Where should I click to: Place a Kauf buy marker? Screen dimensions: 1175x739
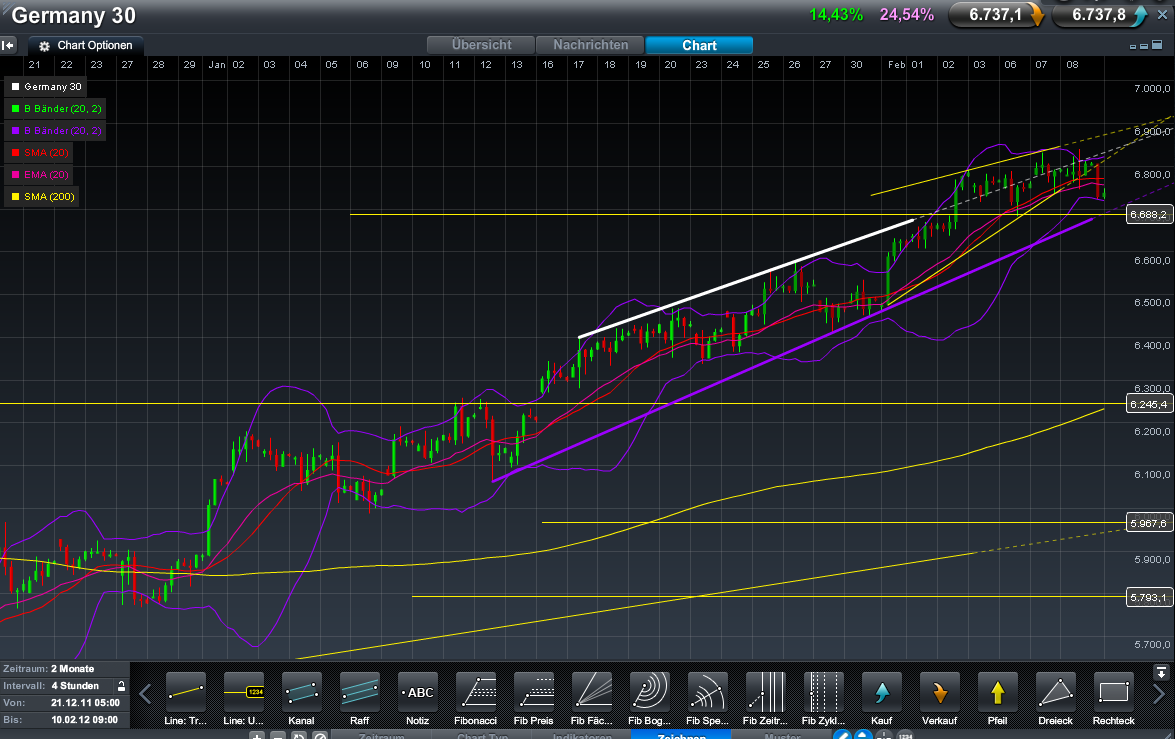882,692
